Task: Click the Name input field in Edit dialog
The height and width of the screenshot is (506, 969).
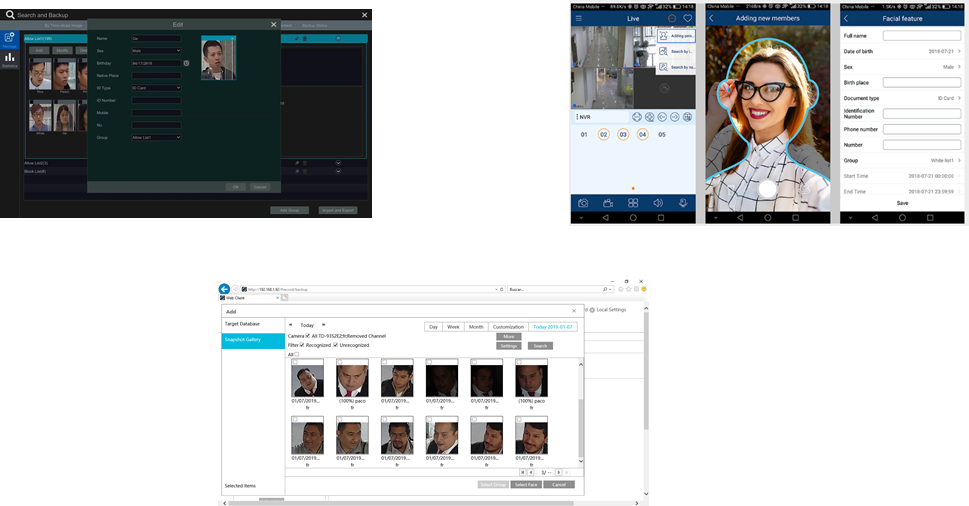Action: coord(156,38)
